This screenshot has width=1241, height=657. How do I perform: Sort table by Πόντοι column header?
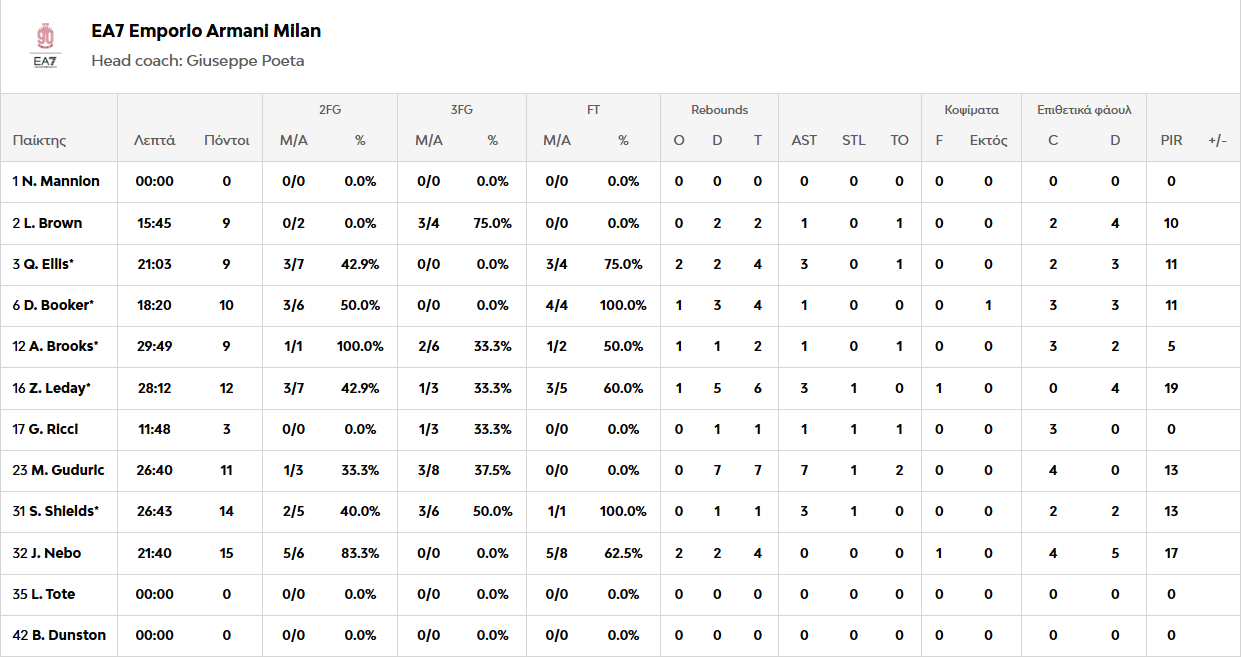(227, 141)
